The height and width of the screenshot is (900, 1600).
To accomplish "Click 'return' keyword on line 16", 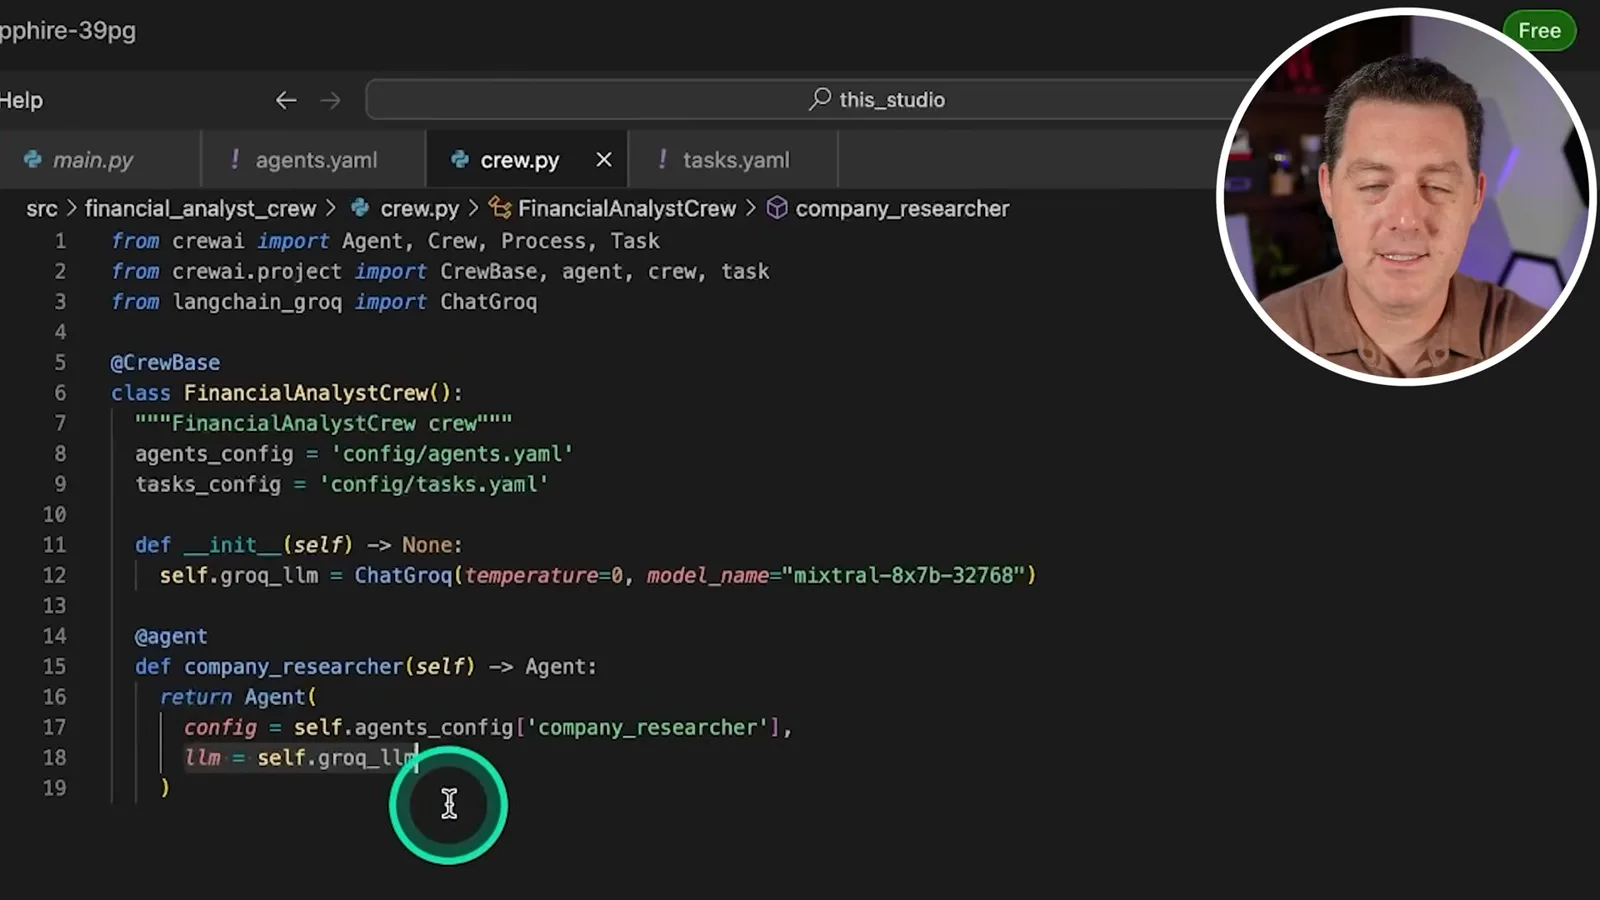I will click(x=196, y=697).
